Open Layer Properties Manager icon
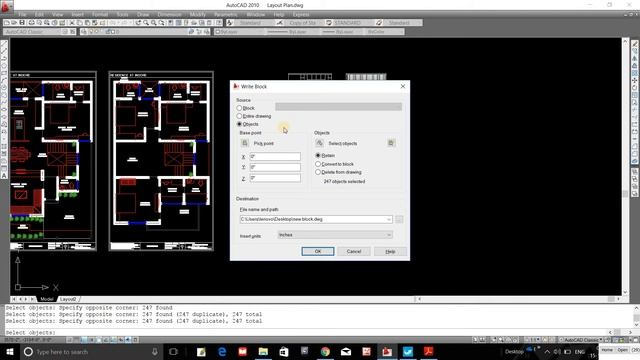This screenshot has width=640, height=360. tap(84, 31)
